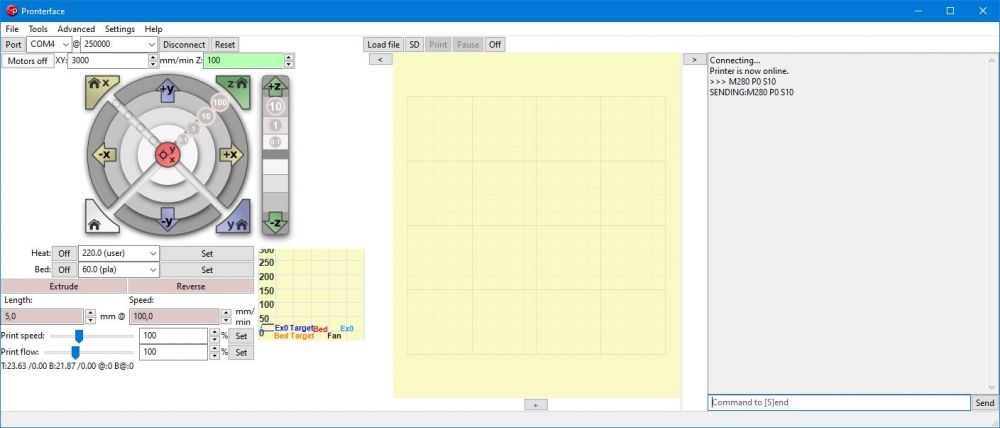1000x428 pixels.
Task: Click the SD button
Action: 415,45
